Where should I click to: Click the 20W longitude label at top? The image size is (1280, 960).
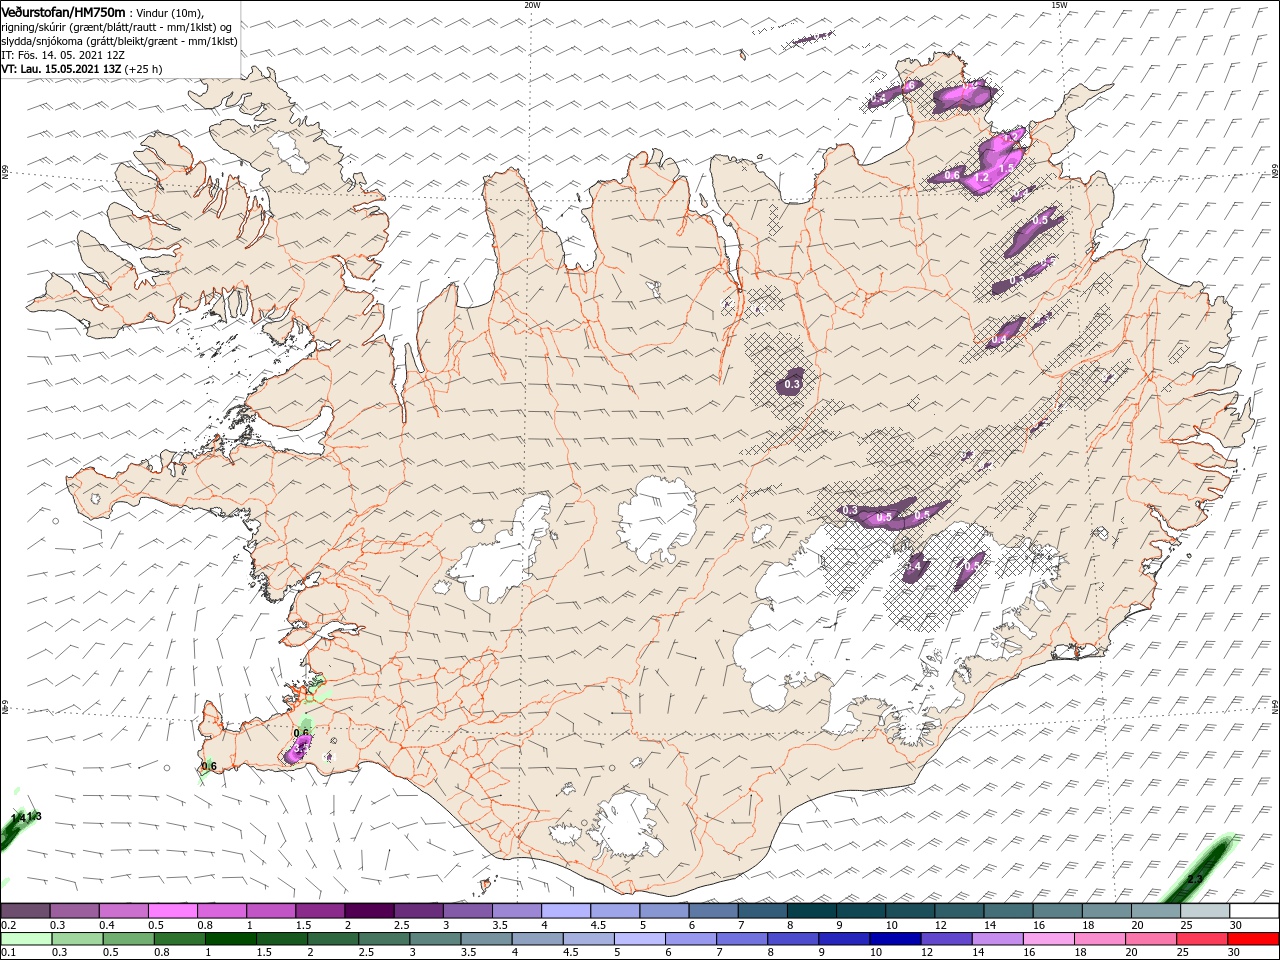coord(533,5)
